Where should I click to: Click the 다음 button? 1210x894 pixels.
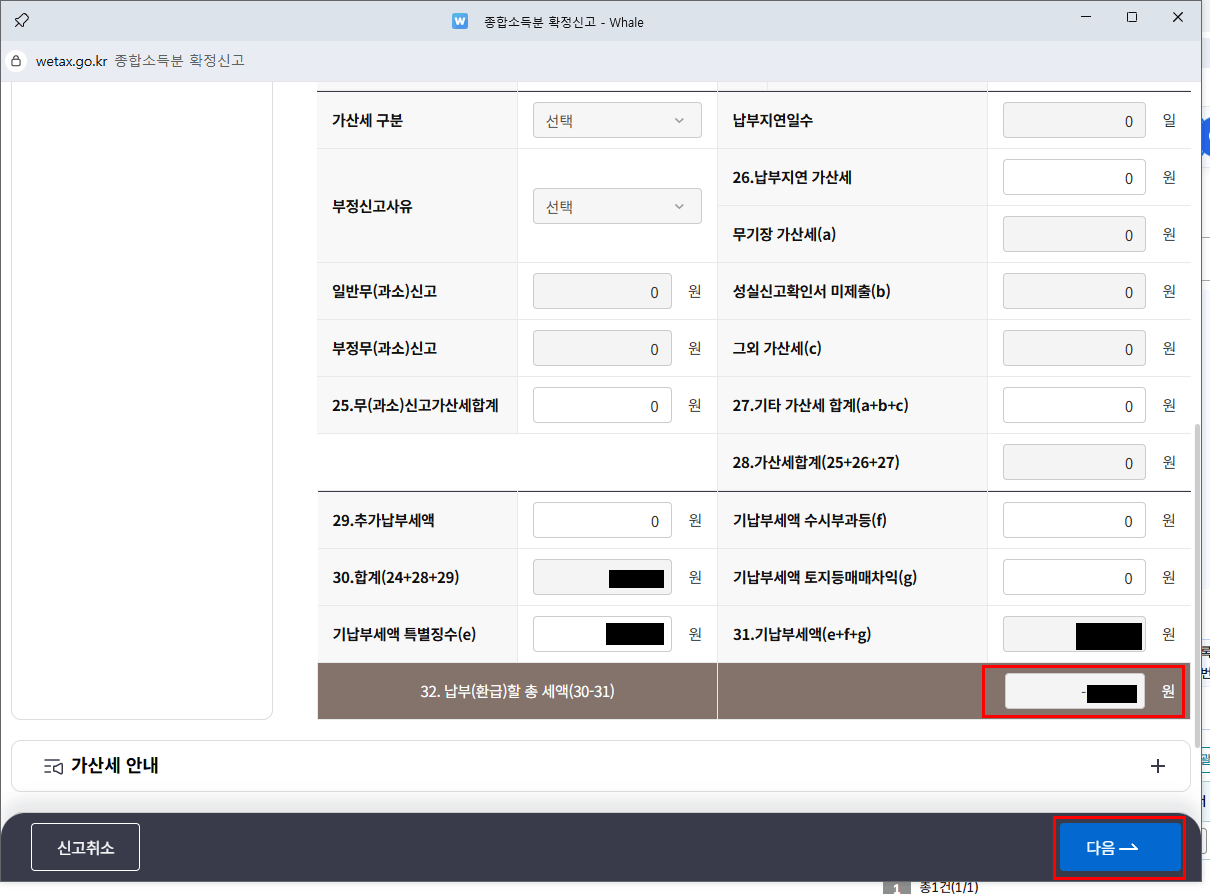[x=1120, y=848]
